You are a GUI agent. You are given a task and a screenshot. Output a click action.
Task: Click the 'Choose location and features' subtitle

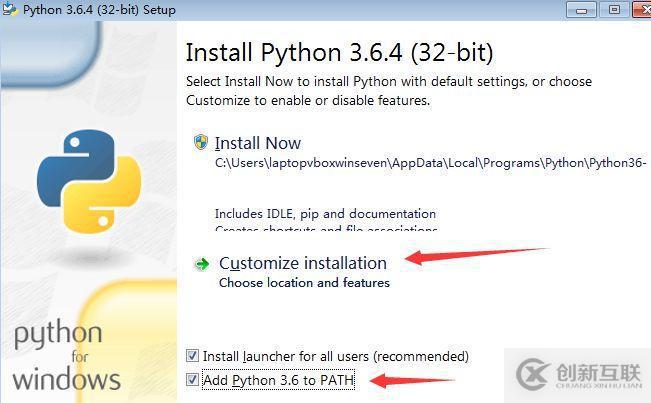click(304, 283)
